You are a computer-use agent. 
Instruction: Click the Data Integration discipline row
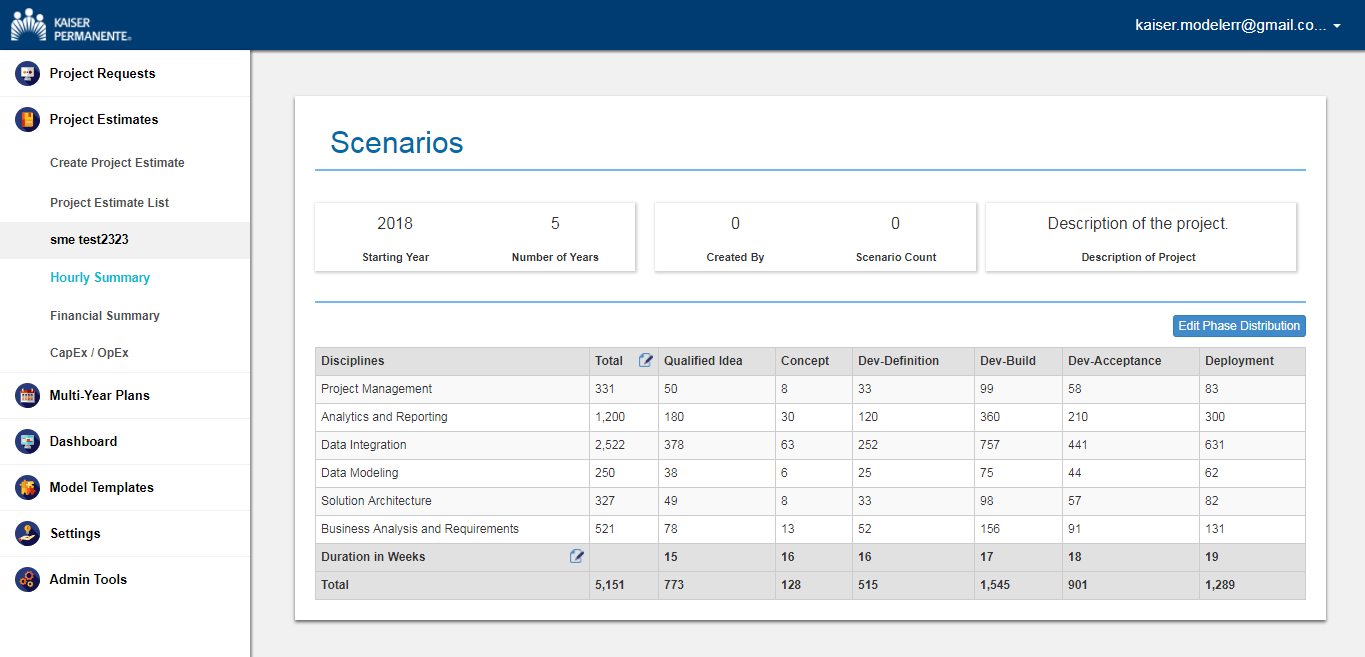coord(363,445)
